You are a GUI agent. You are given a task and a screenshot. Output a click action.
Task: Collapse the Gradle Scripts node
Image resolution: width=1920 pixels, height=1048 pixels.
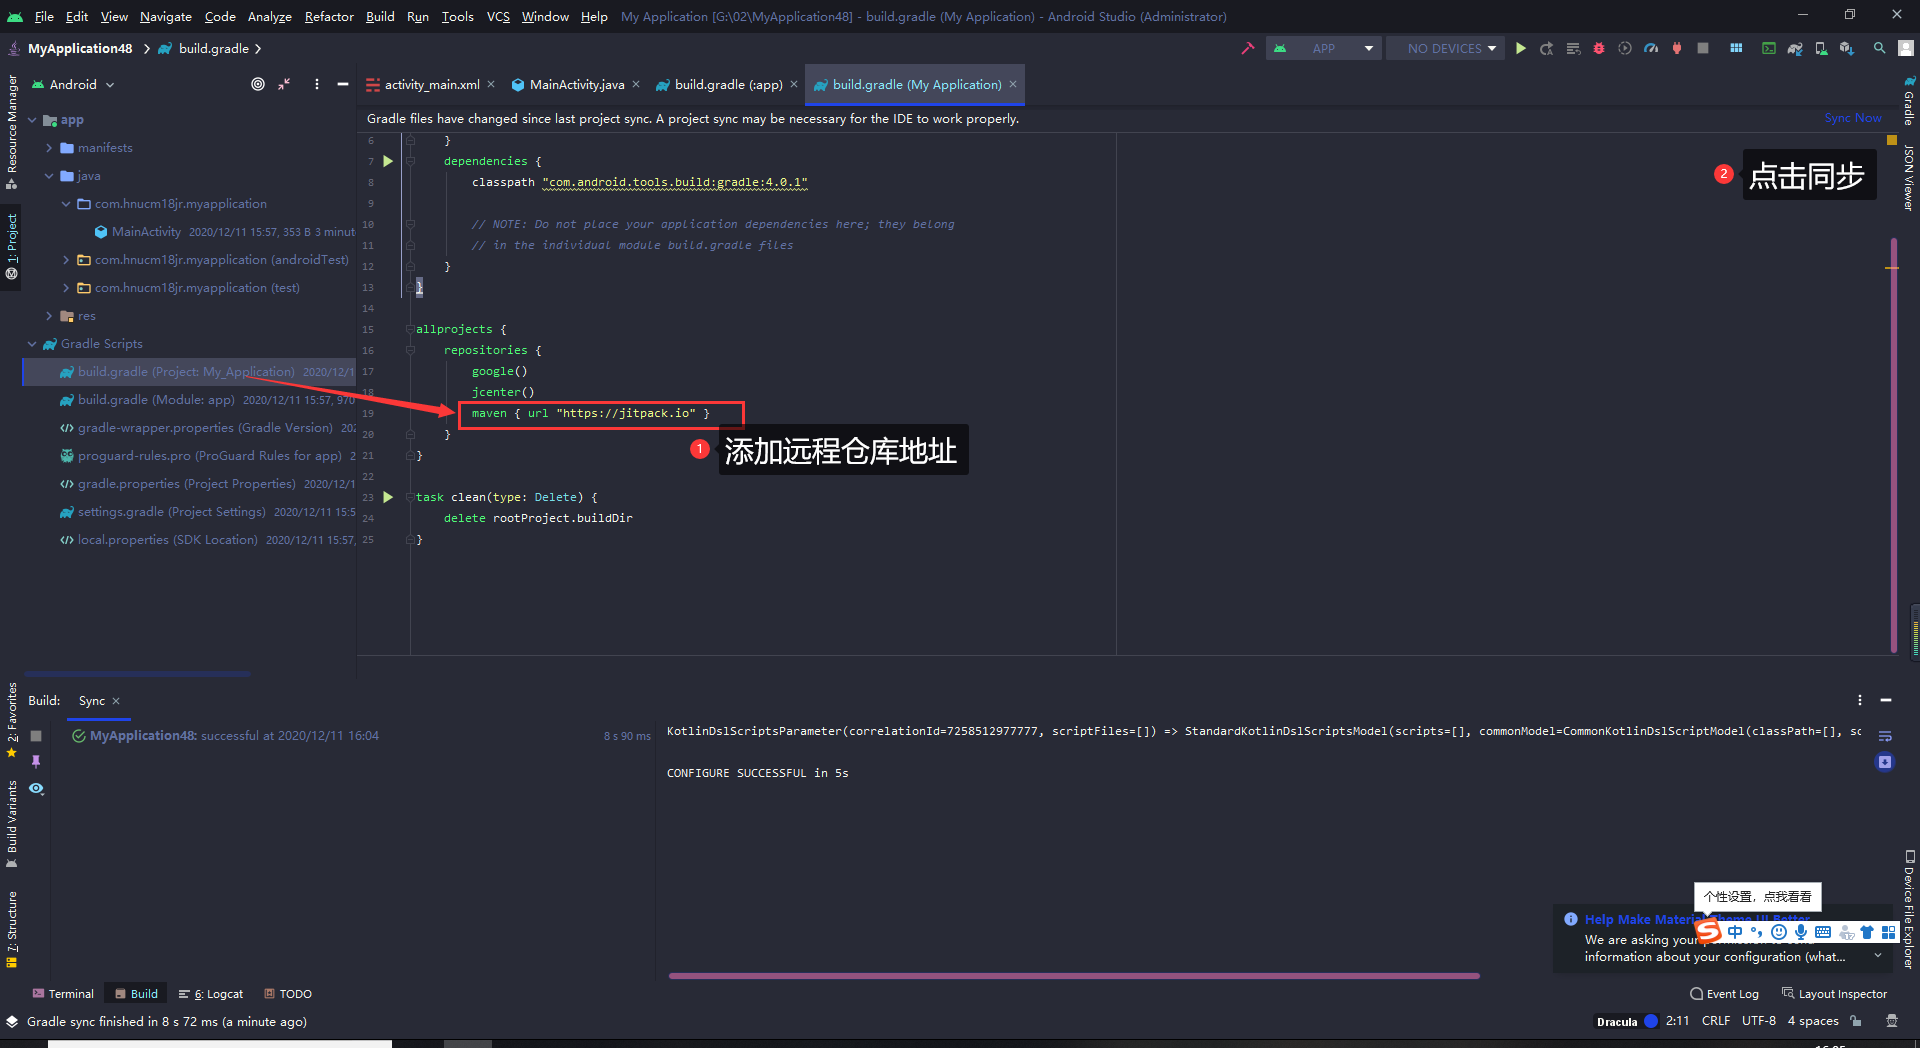(32, 344)
